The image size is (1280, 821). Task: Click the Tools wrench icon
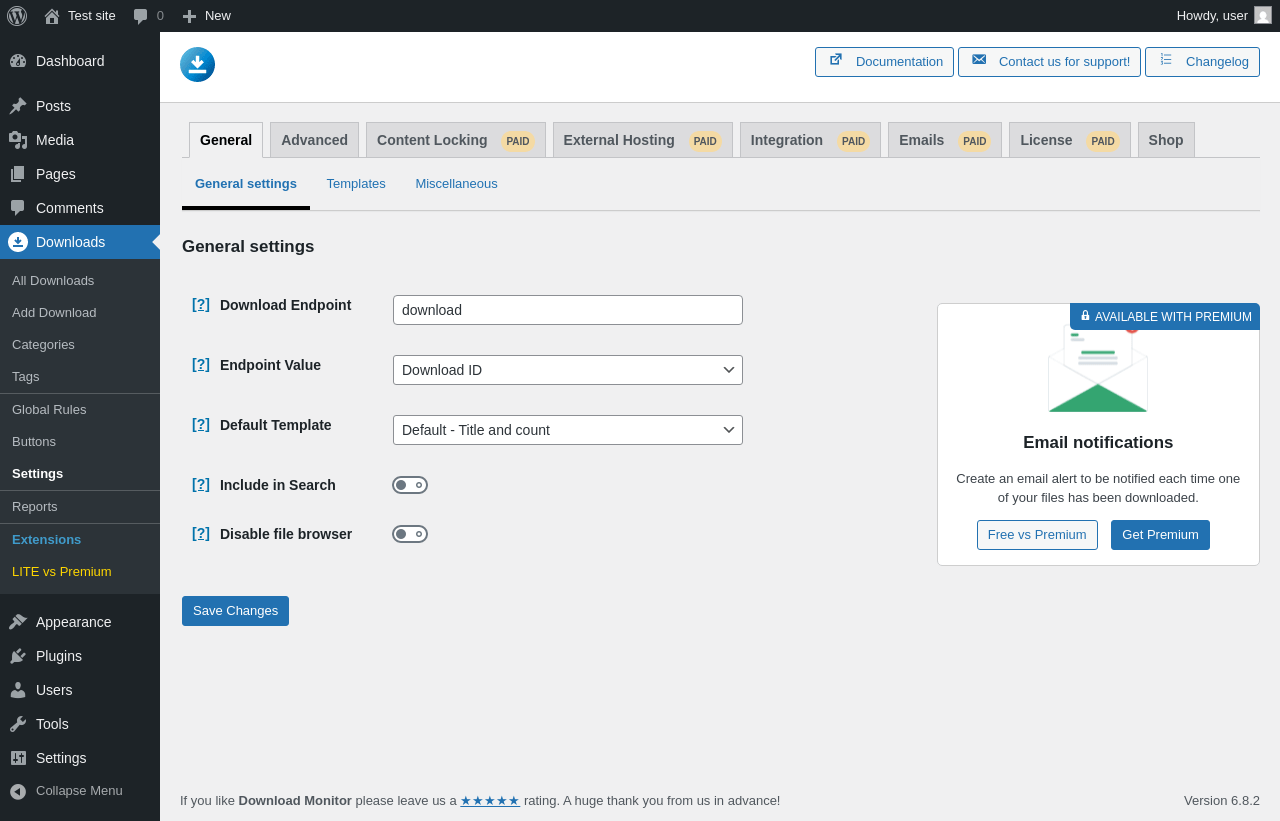click(18, 724)
